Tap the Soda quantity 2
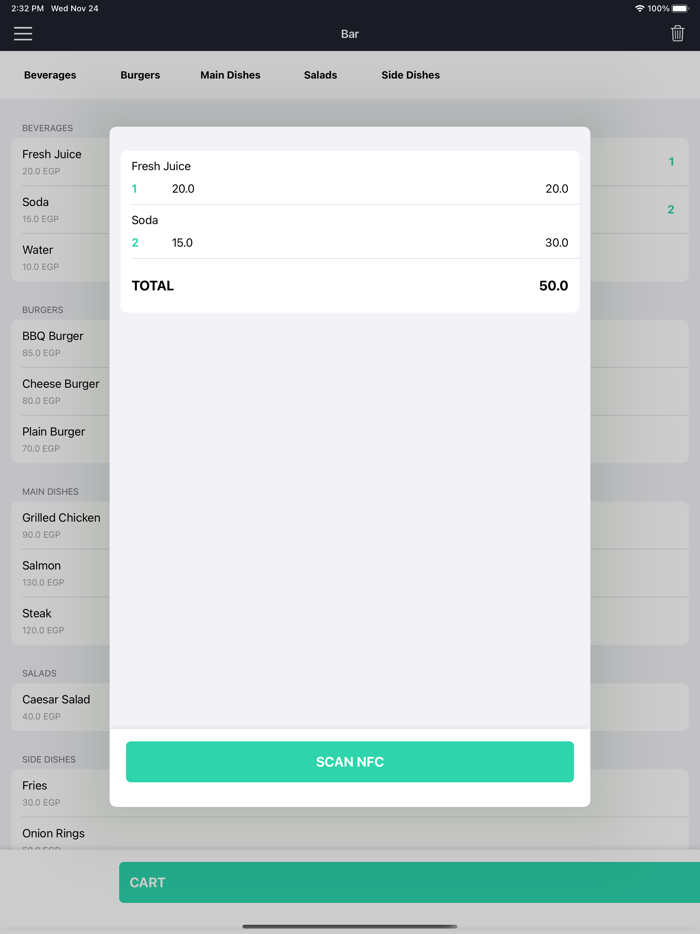 click(x=135, y=243)
